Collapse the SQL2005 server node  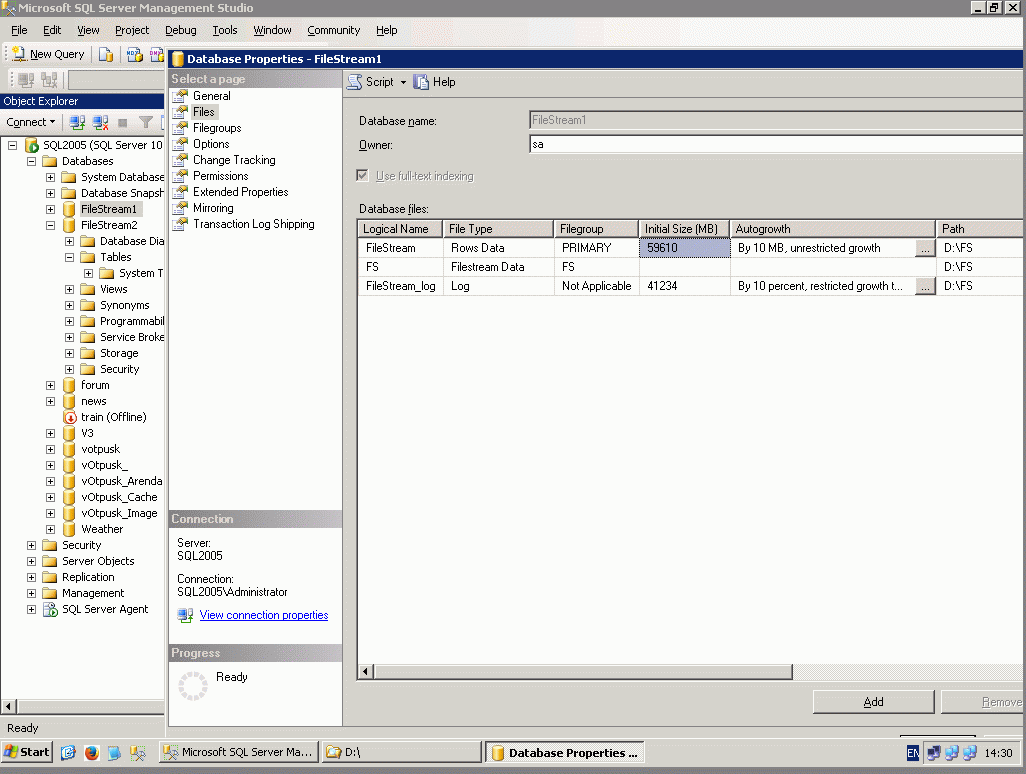click(x=12, y=145)
